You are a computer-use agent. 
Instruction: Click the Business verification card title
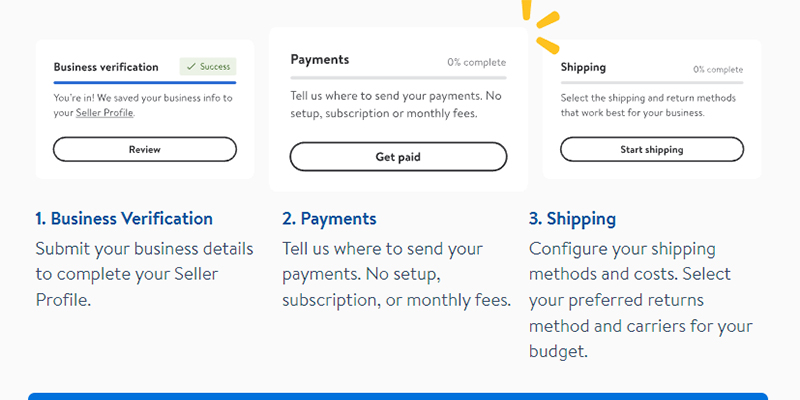click(106, 67)
